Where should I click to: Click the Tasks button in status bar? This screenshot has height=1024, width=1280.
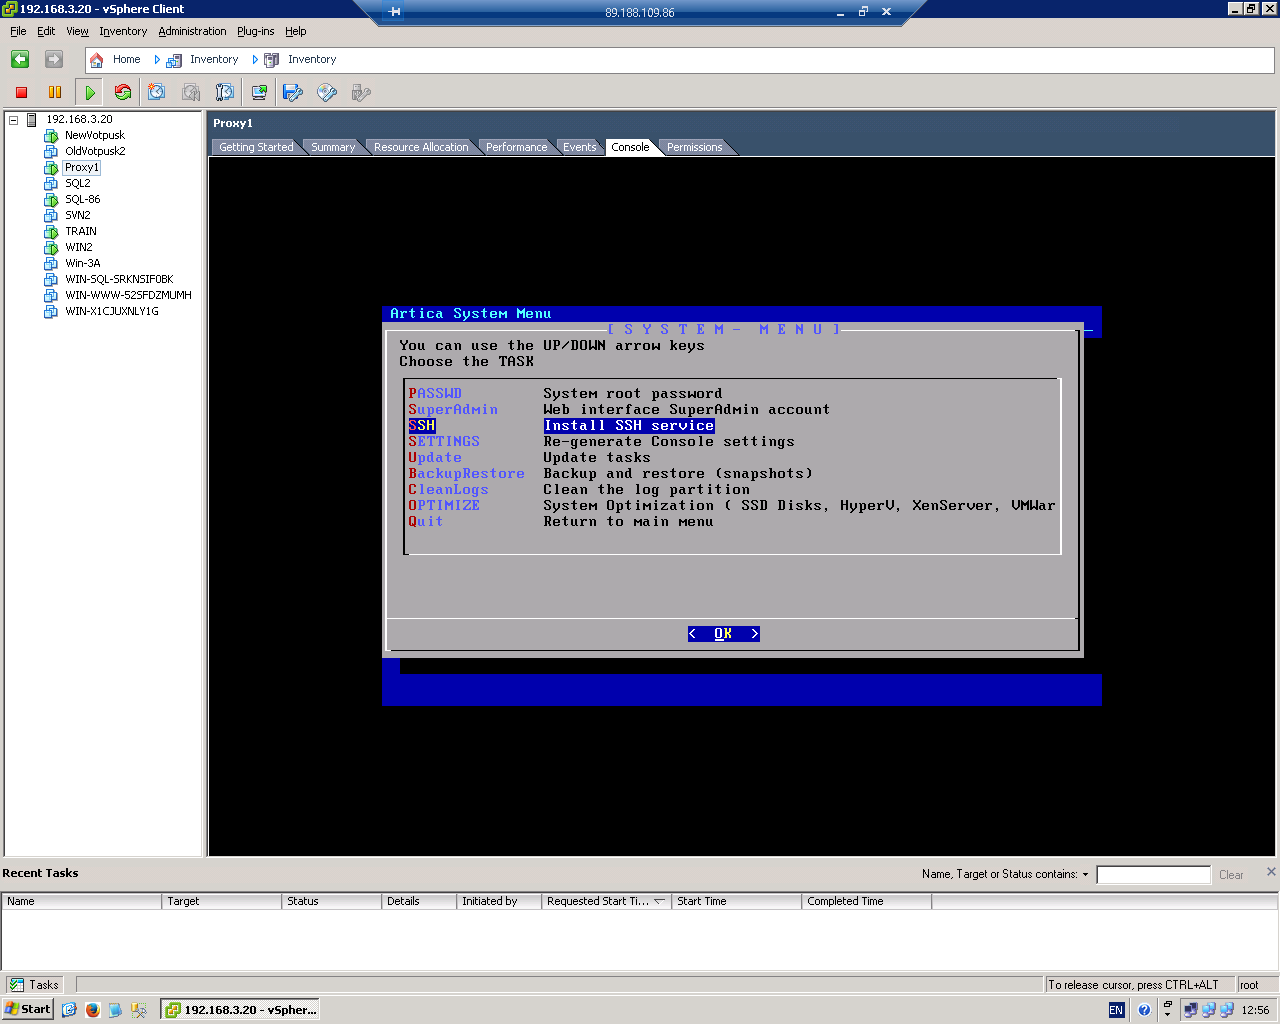(x=34, y=985)
